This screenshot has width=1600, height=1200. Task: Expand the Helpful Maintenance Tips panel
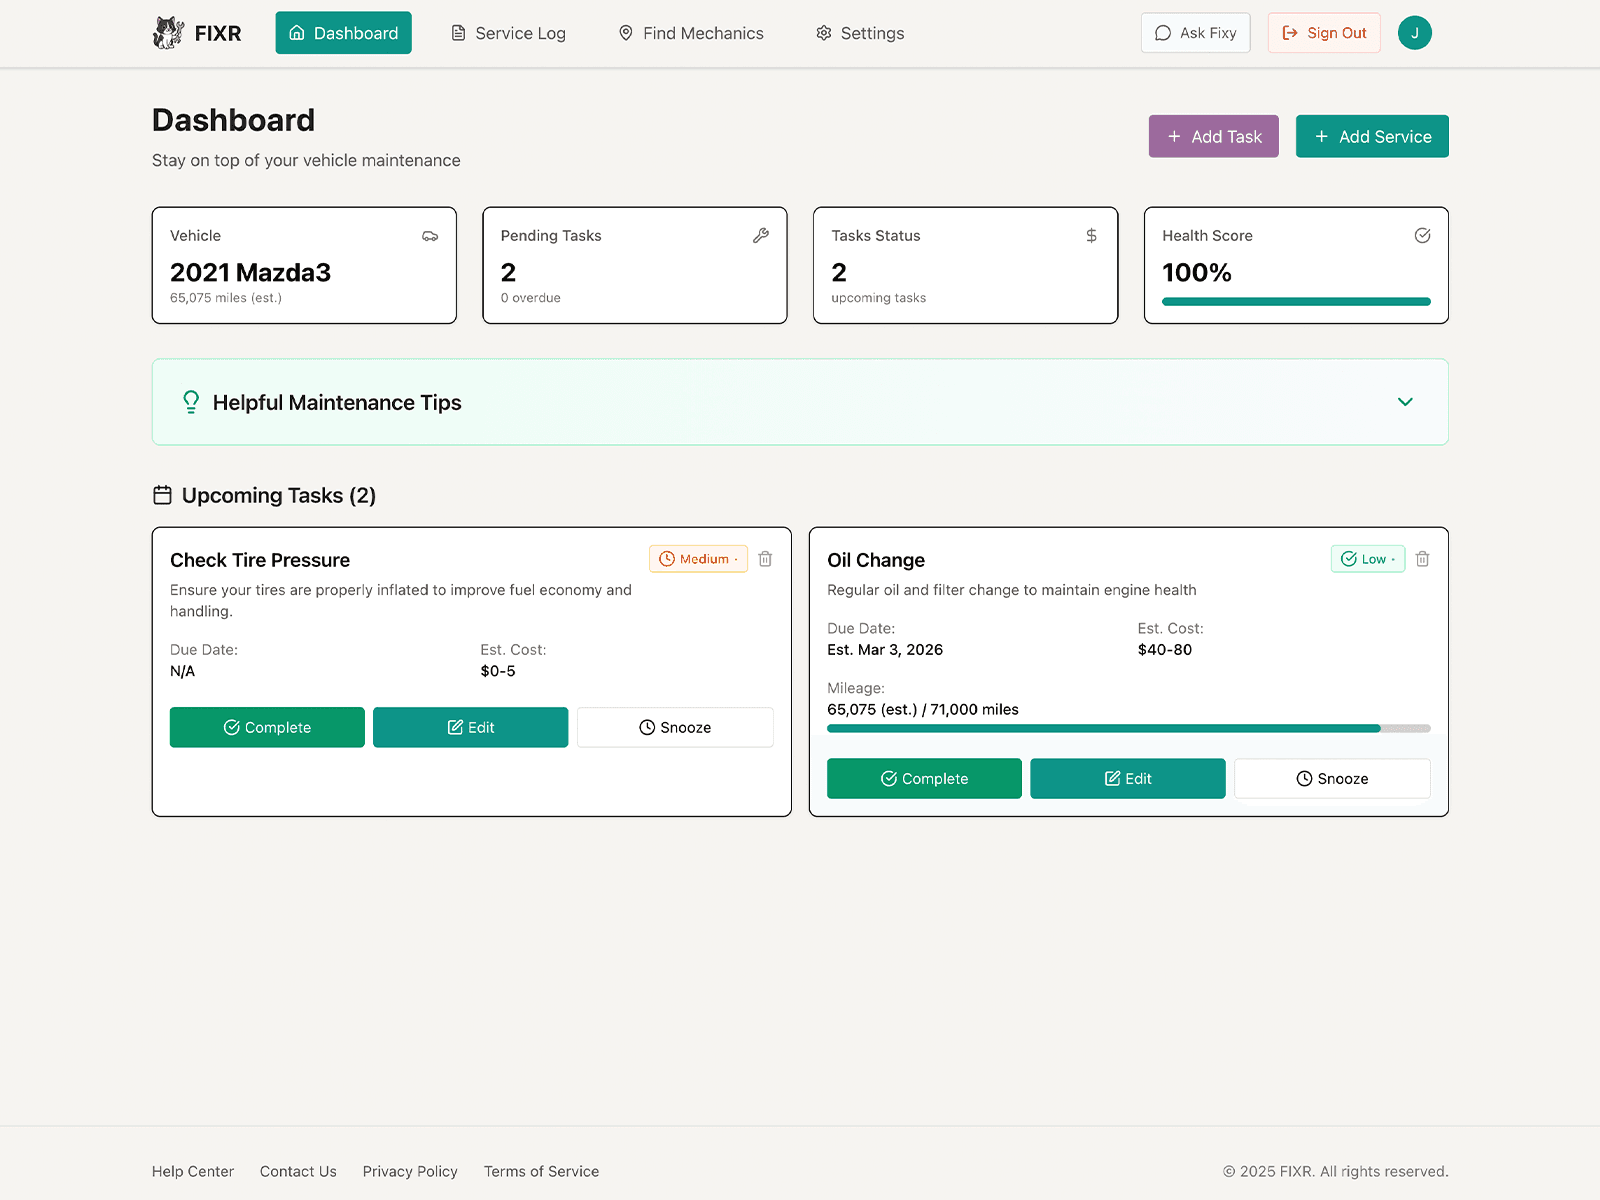1405,402
